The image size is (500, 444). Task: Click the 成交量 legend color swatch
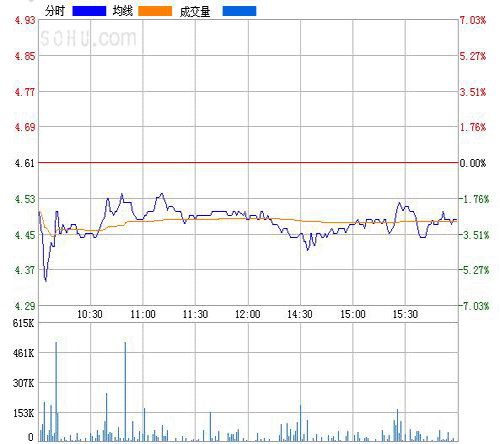pos(239,11)
